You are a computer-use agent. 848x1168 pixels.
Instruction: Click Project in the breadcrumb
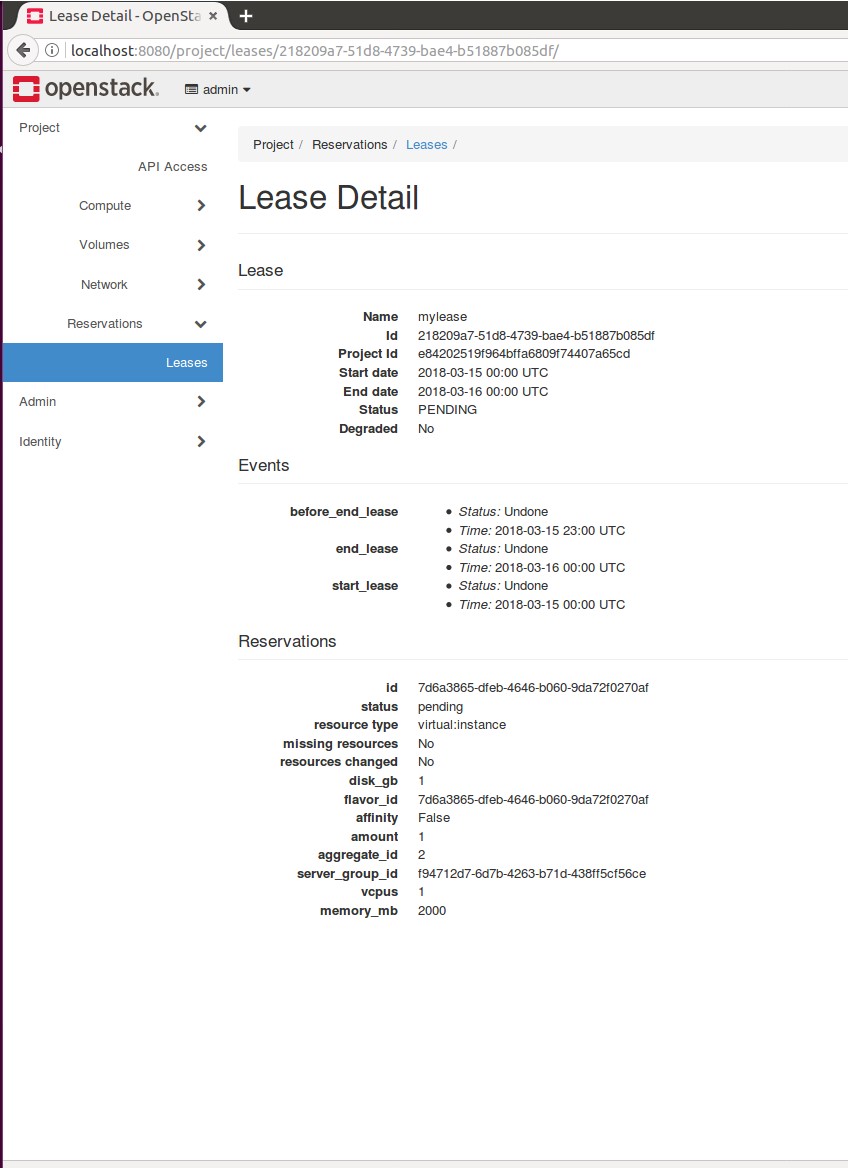[273, 145]
